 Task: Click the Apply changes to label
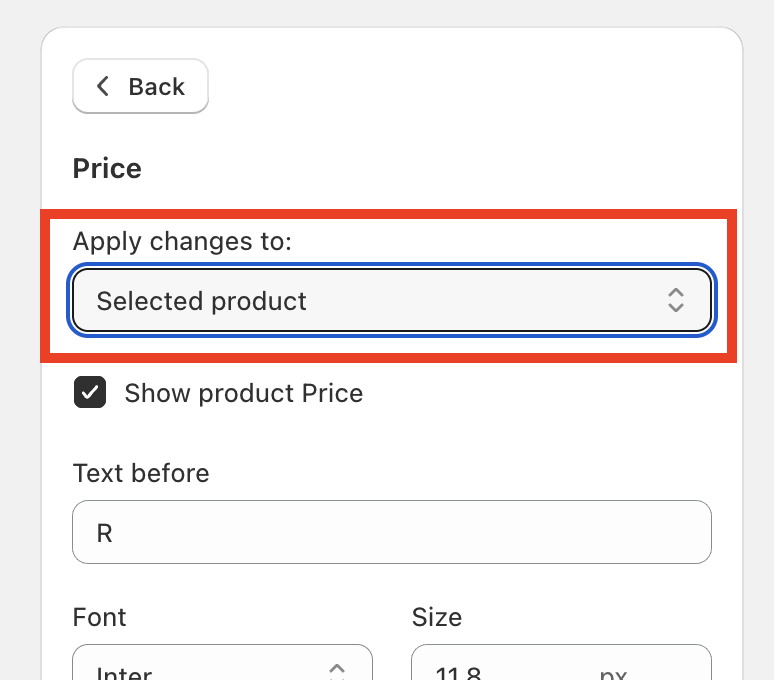[x=182, y=241]
